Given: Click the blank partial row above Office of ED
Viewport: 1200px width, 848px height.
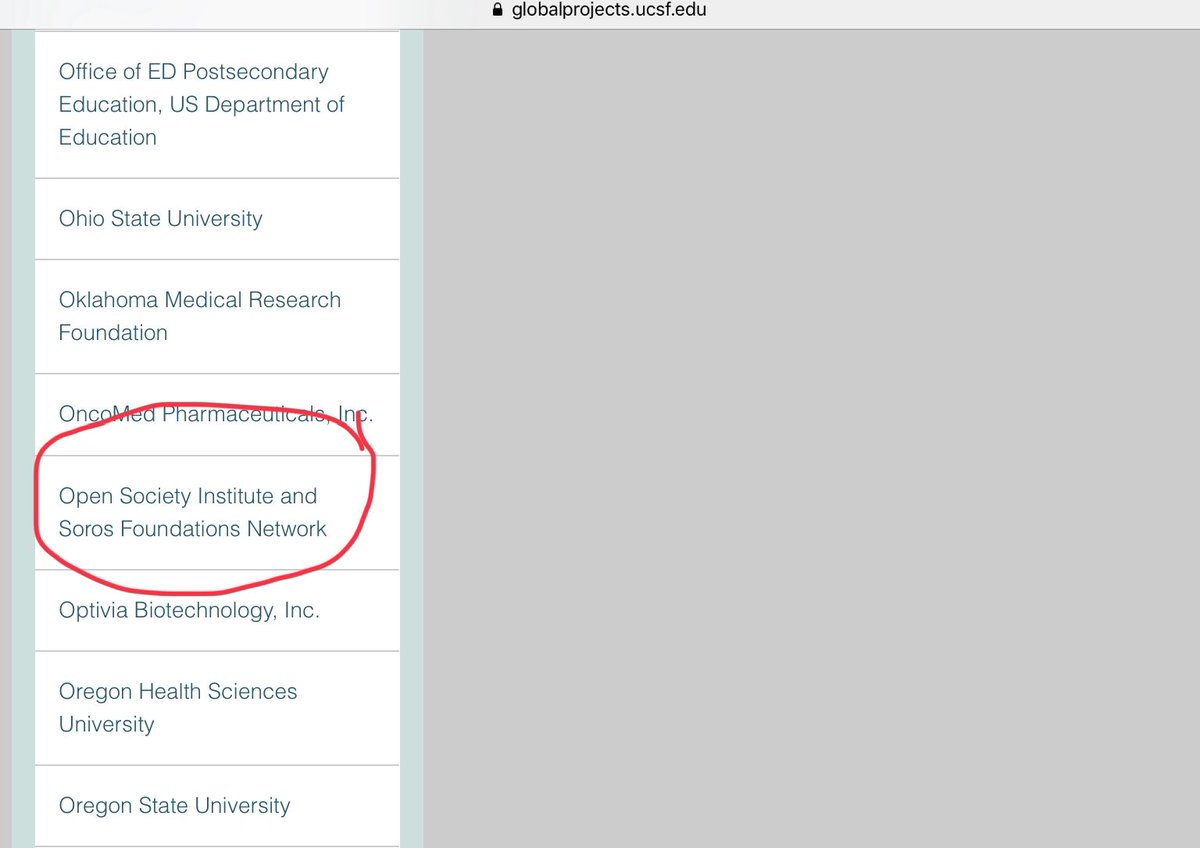Looking at the screenshot, I should click(217, 38).
